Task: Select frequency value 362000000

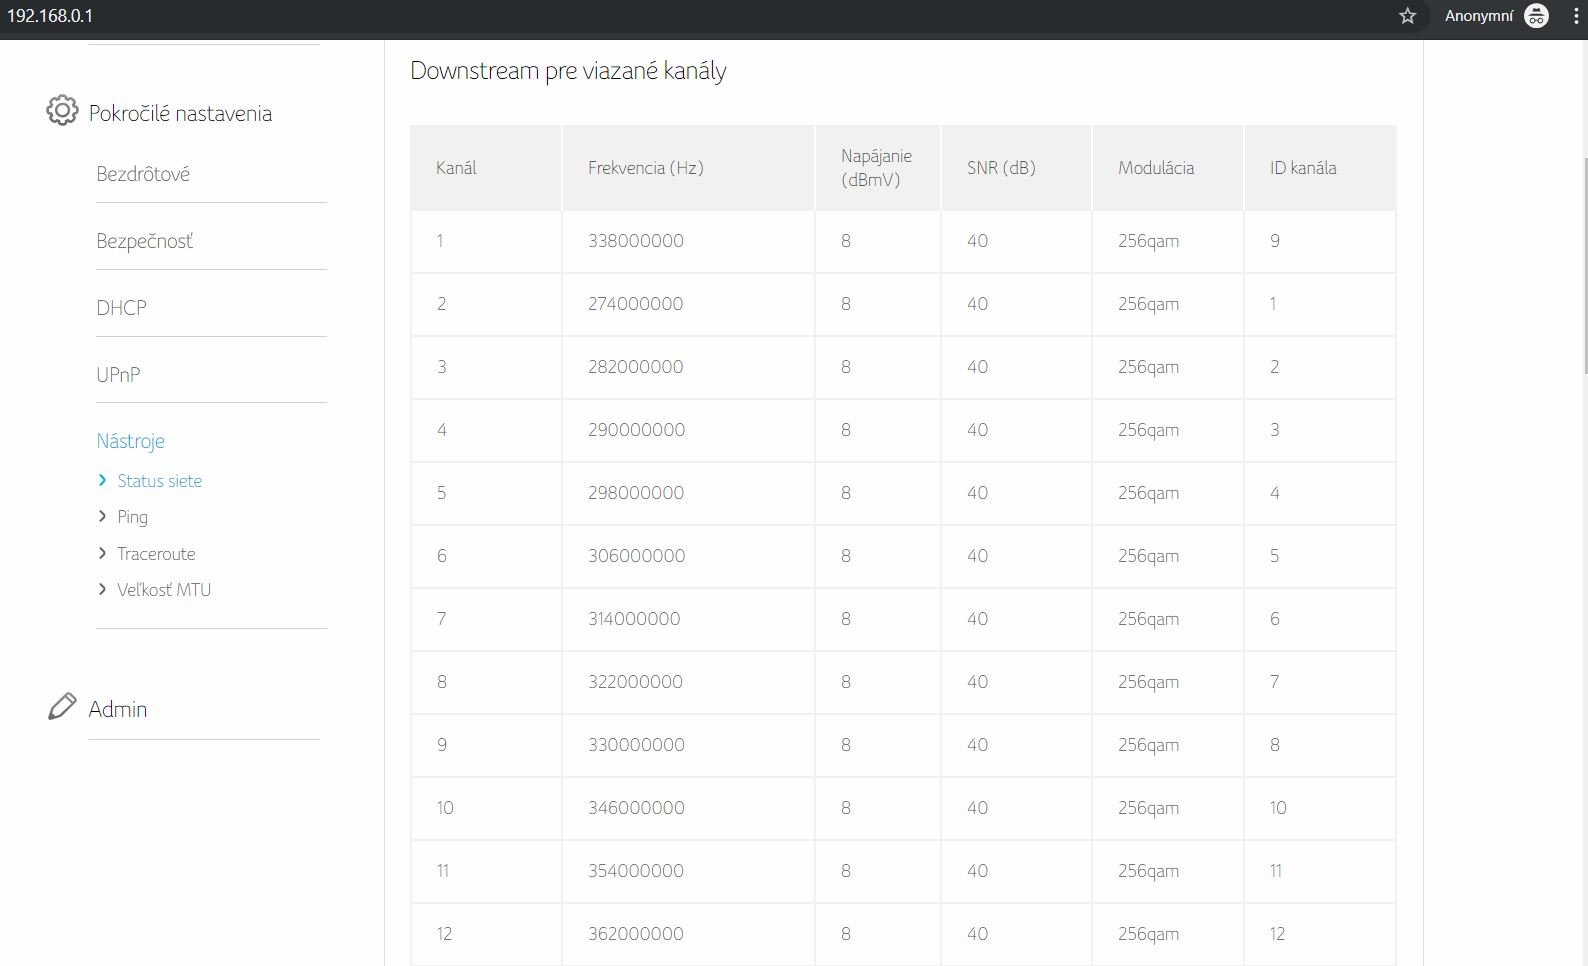Action: (636, 934)
